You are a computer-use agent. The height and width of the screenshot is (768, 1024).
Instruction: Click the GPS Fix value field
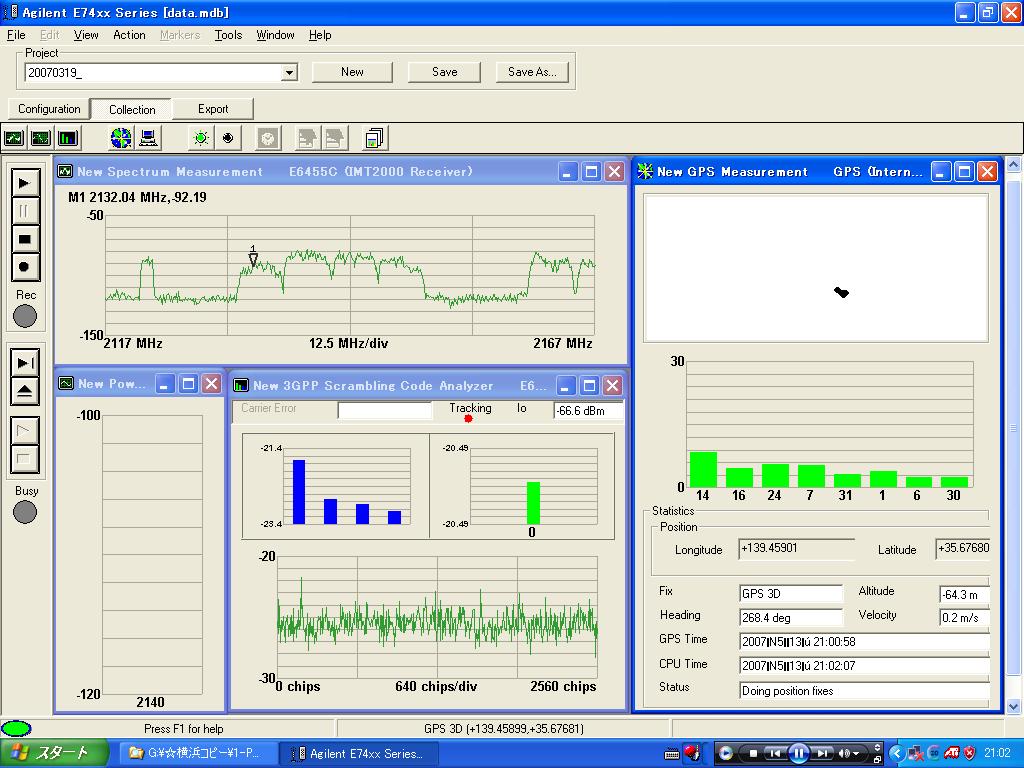pyautogui.click(x=791, y=594)
